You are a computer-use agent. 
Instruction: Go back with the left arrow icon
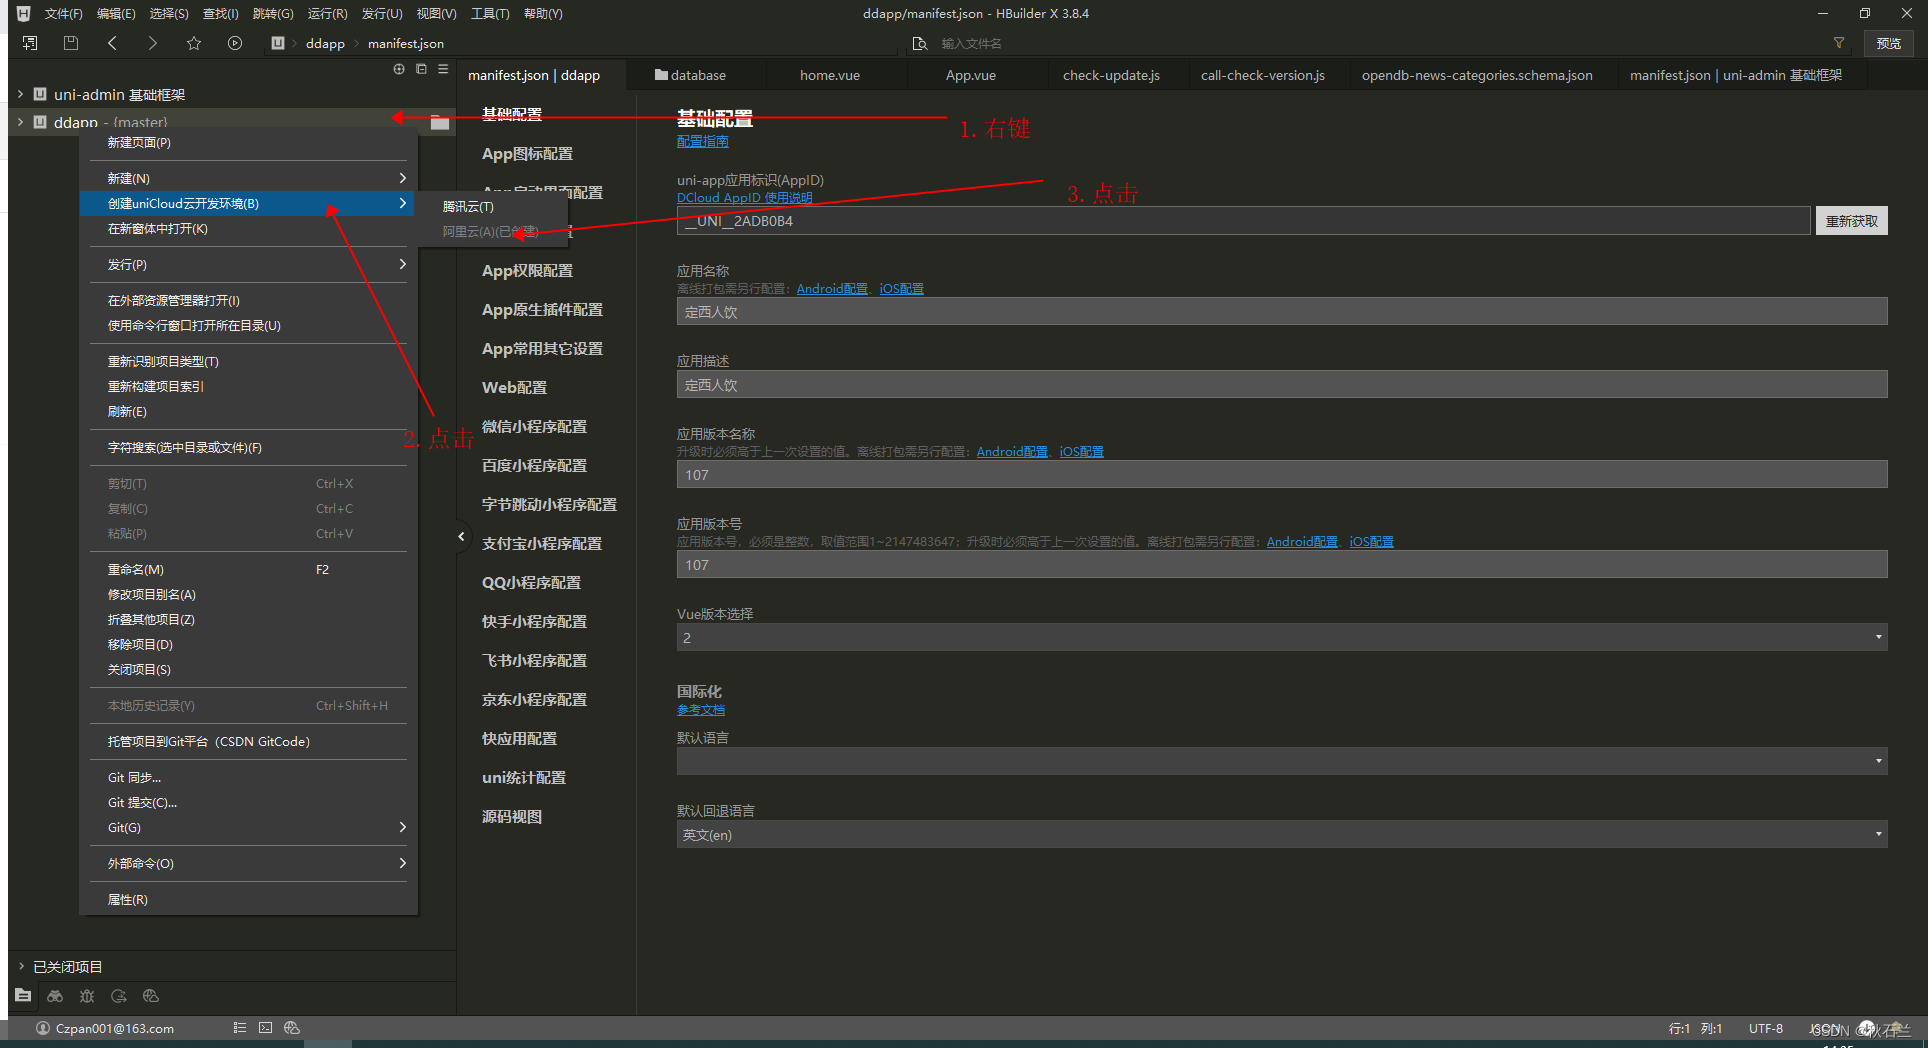pyautogui.click(x=112, y=43)
